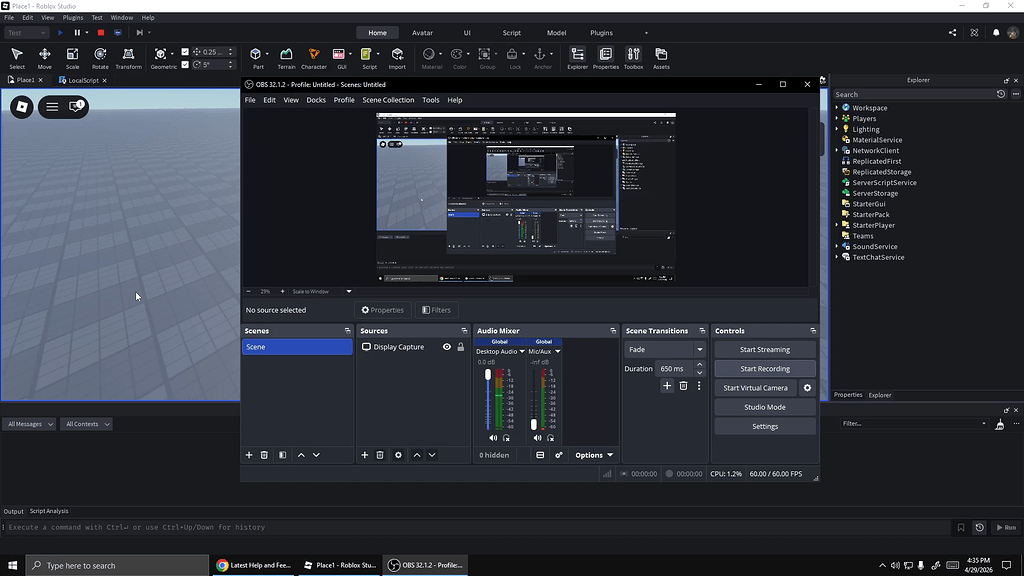Open the Toolbox panel in Roblox Studio
Image resolution: width=1024 pixels, height=576 pixels.
633,57
